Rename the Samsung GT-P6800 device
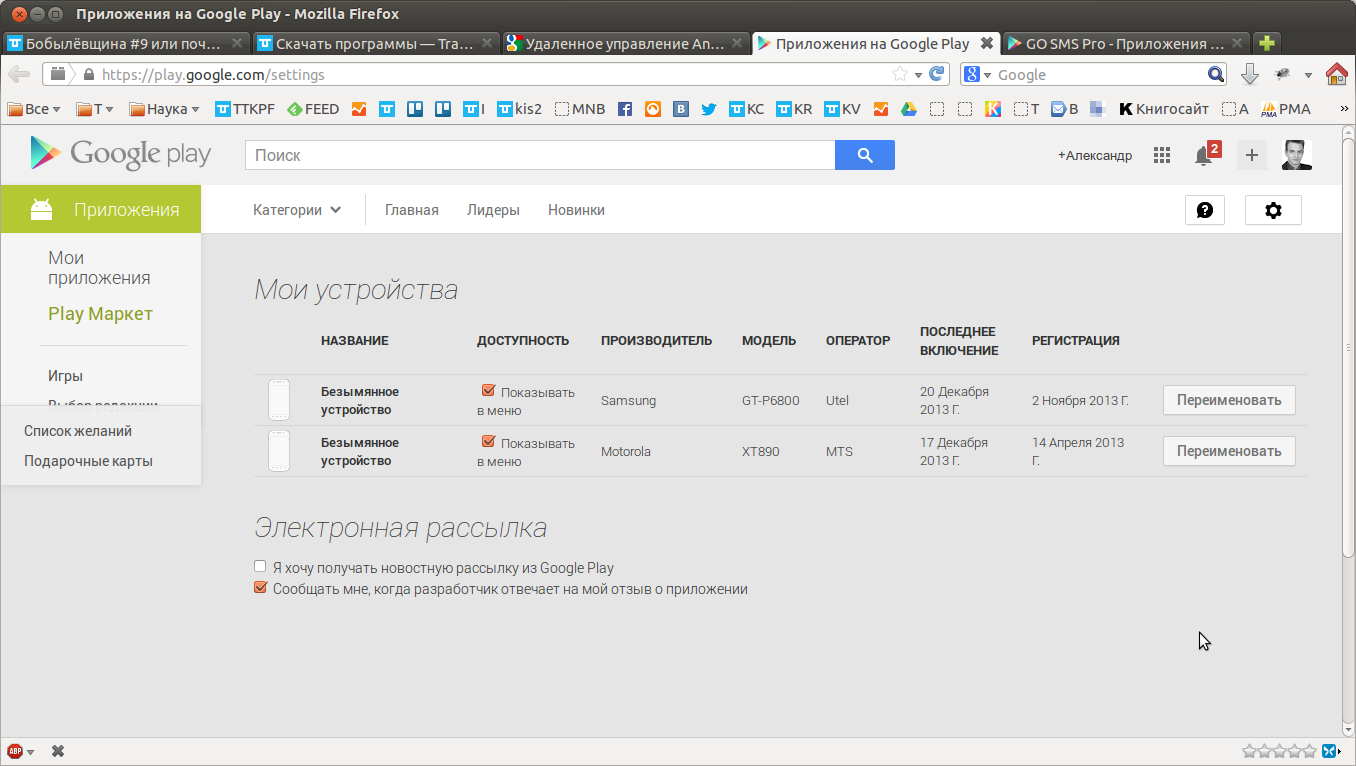Viewport: 1356px width, 766px height. tap(1229, 400)
